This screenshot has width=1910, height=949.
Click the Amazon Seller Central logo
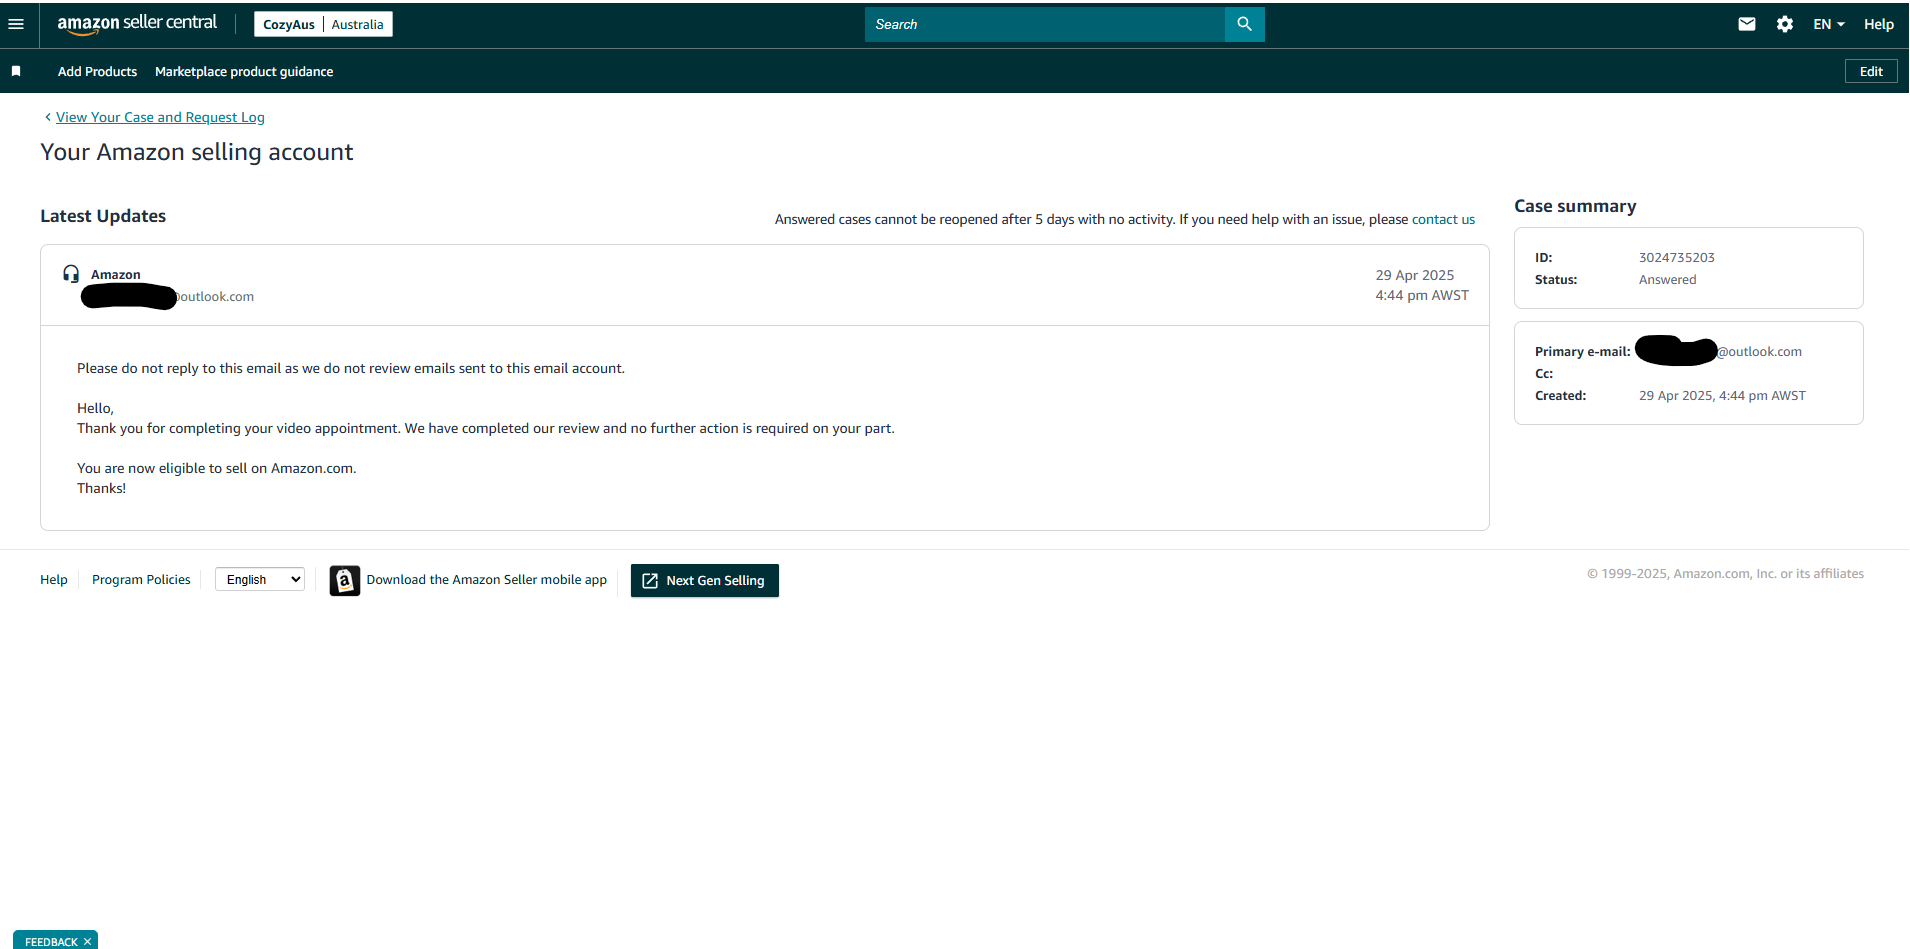137,24
